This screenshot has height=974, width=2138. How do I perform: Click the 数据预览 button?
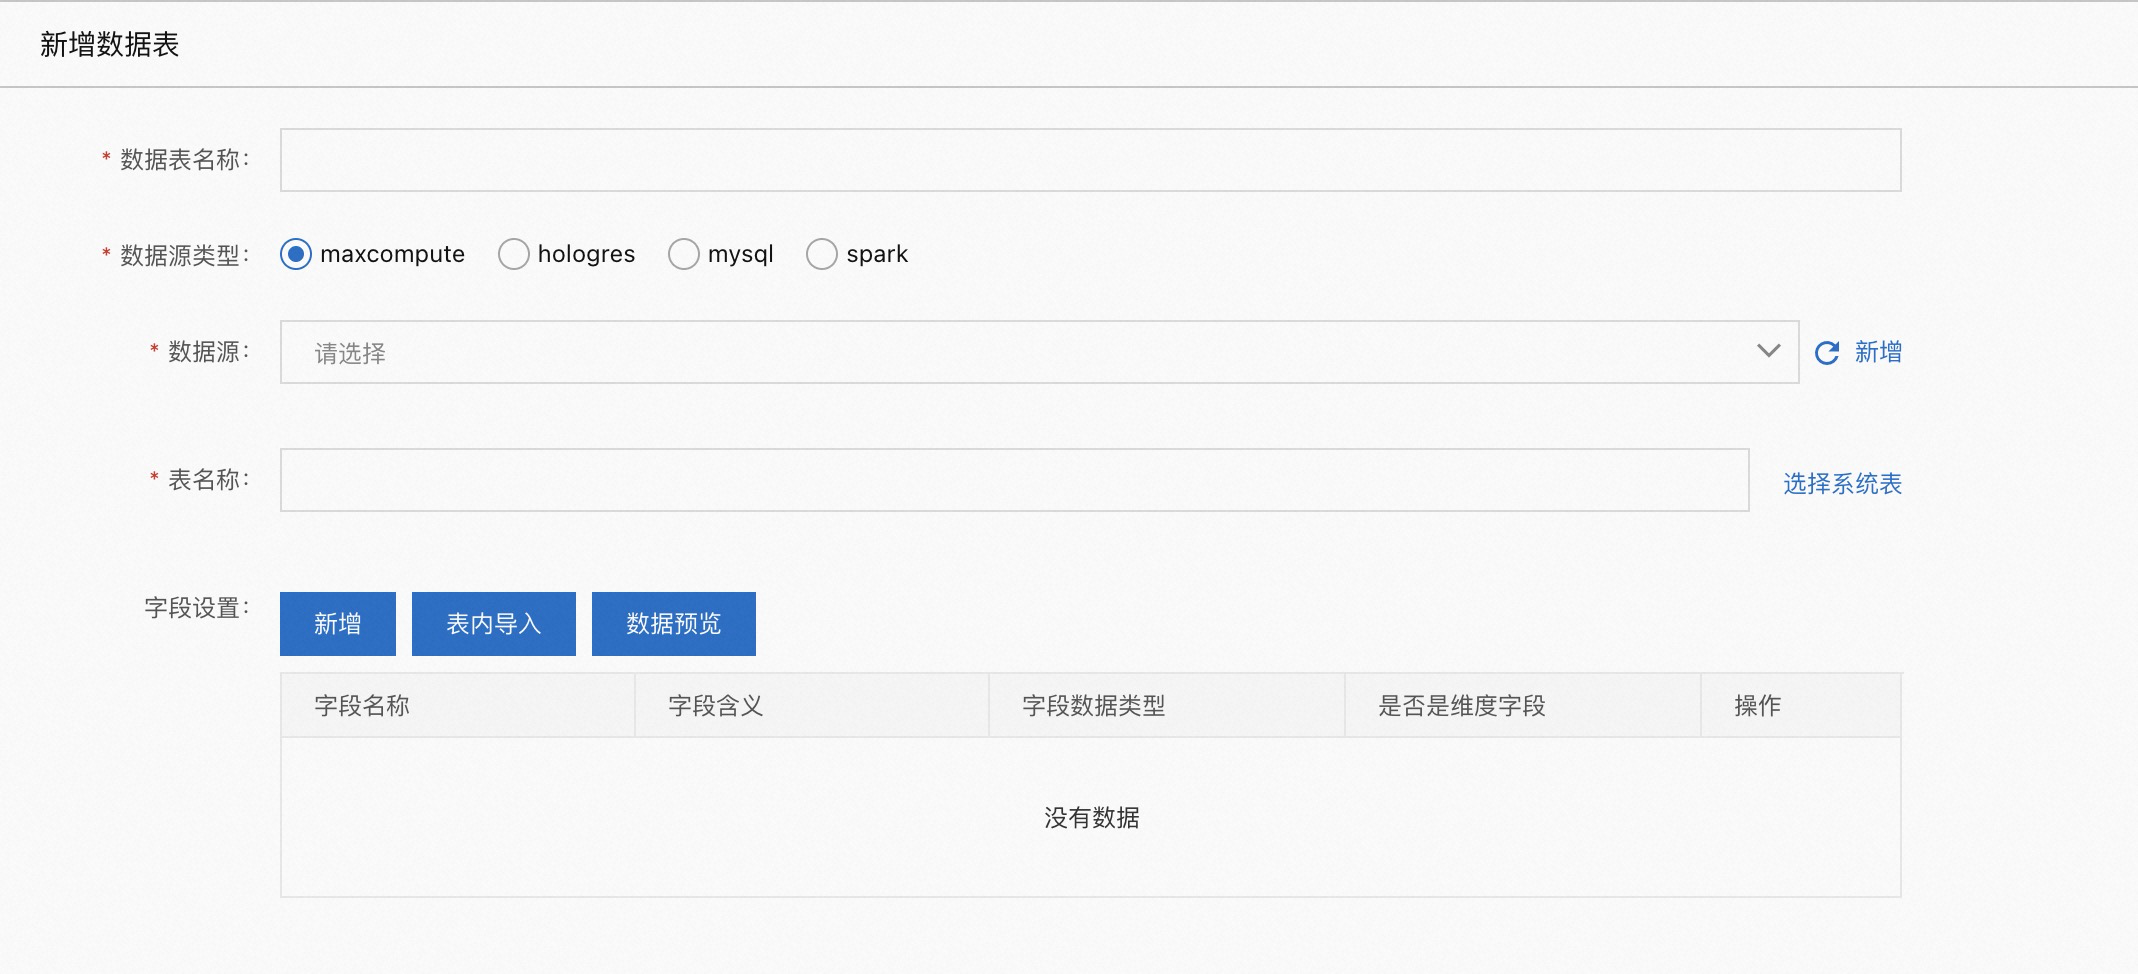pyautogui.click(x=673, y=623)
